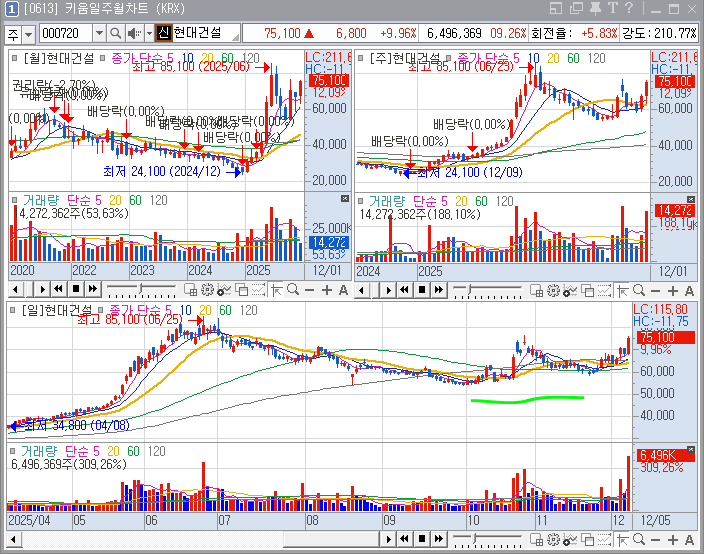
Task: Click the range selection icon in weekly toolbar
Action: (604, 290)
